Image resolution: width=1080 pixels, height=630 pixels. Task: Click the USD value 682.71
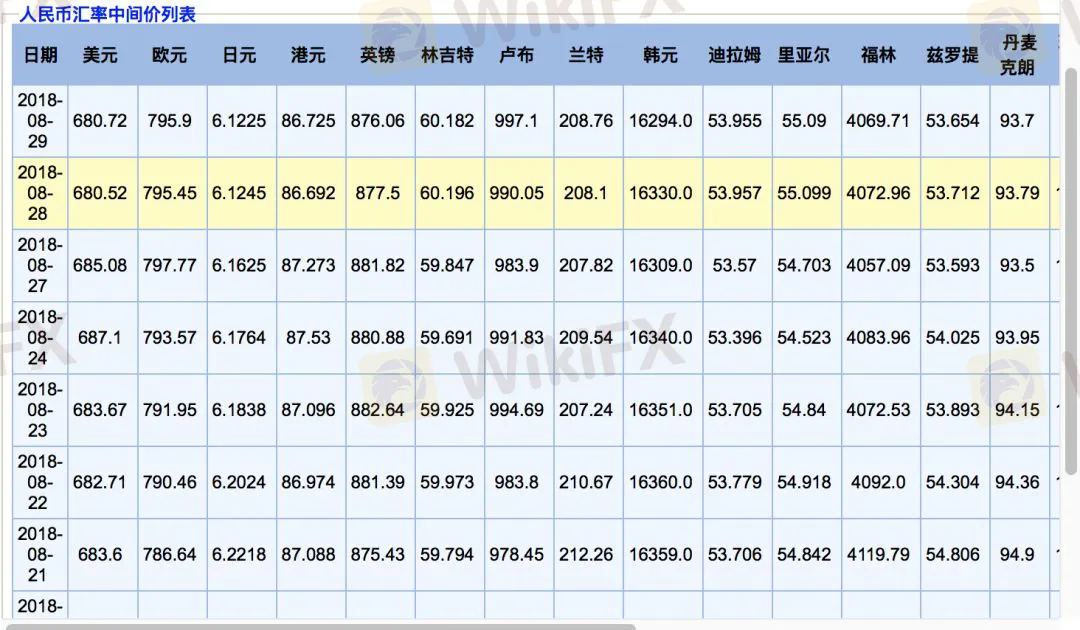pyautogui.click(x=100, y=482)
